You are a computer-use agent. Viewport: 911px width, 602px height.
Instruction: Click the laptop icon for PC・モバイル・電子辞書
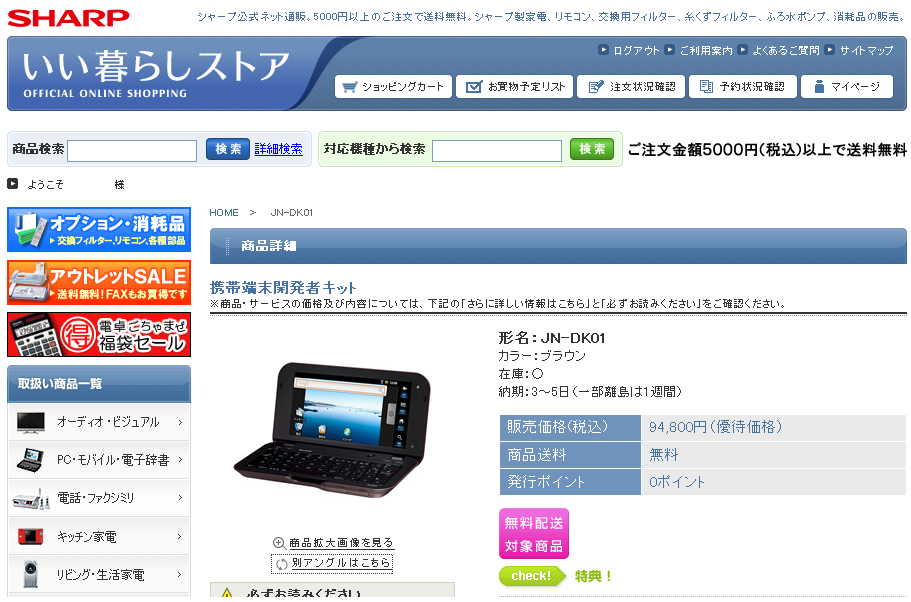pyautogui.click(x=31, y=460)
